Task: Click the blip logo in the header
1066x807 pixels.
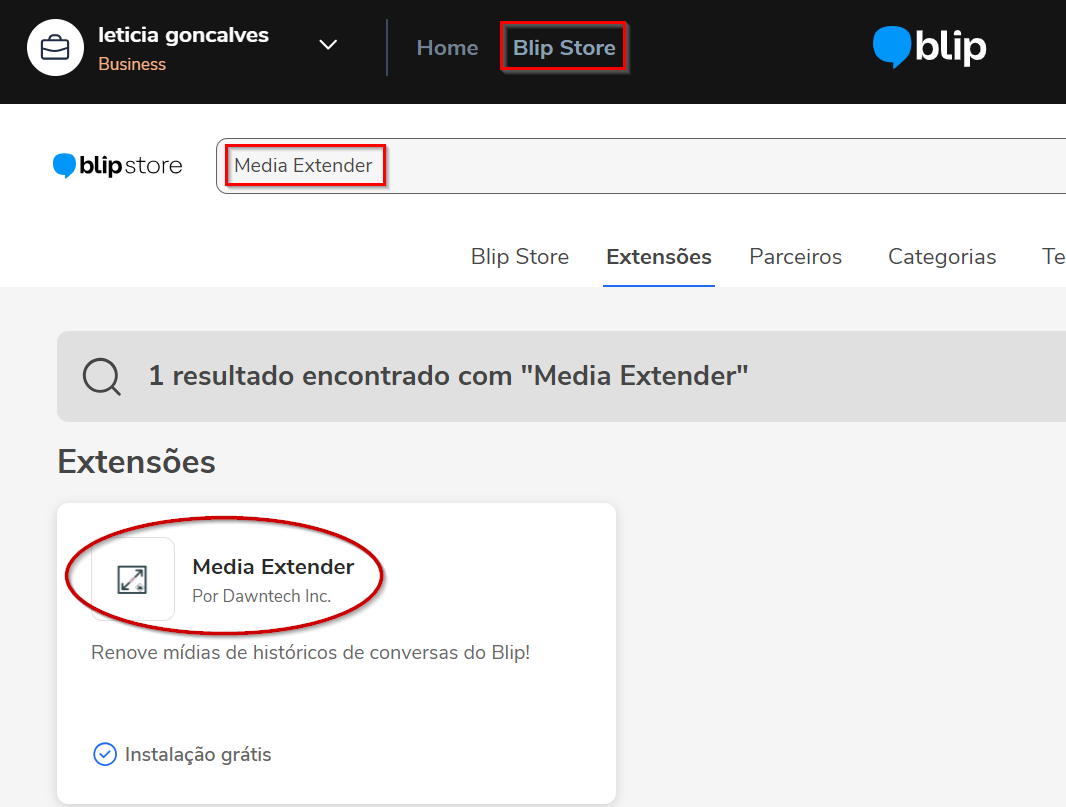Action: tap(929, 47)
